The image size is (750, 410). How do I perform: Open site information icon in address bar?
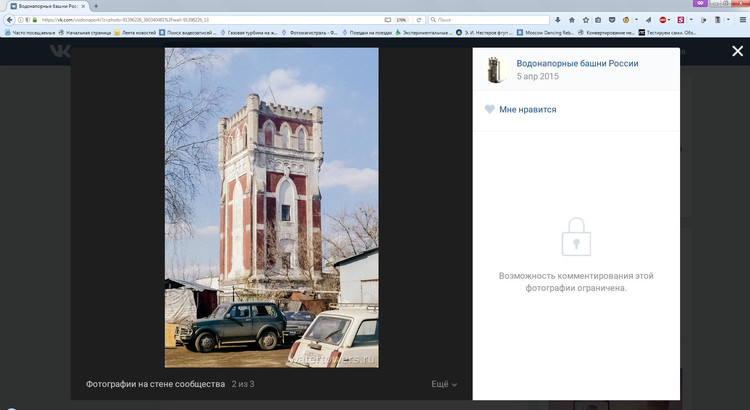21,20
